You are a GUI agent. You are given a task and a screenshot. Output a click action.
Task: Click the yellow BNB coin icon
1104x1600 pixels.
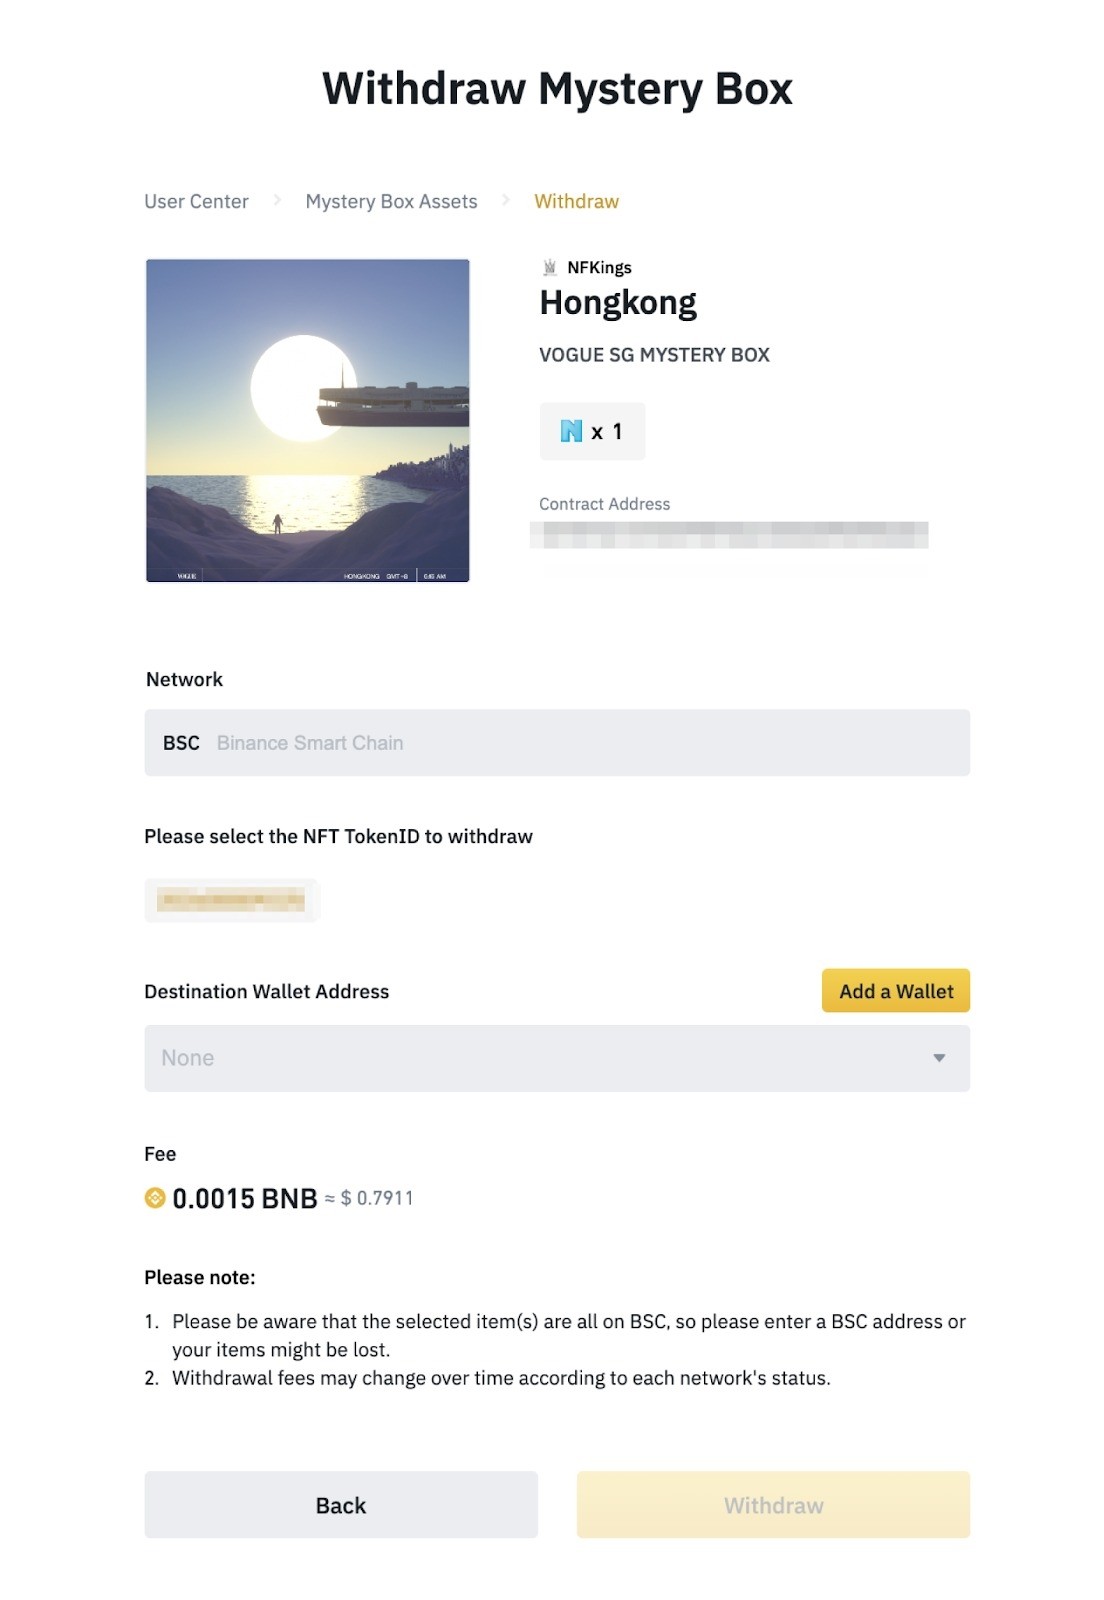155,1198
